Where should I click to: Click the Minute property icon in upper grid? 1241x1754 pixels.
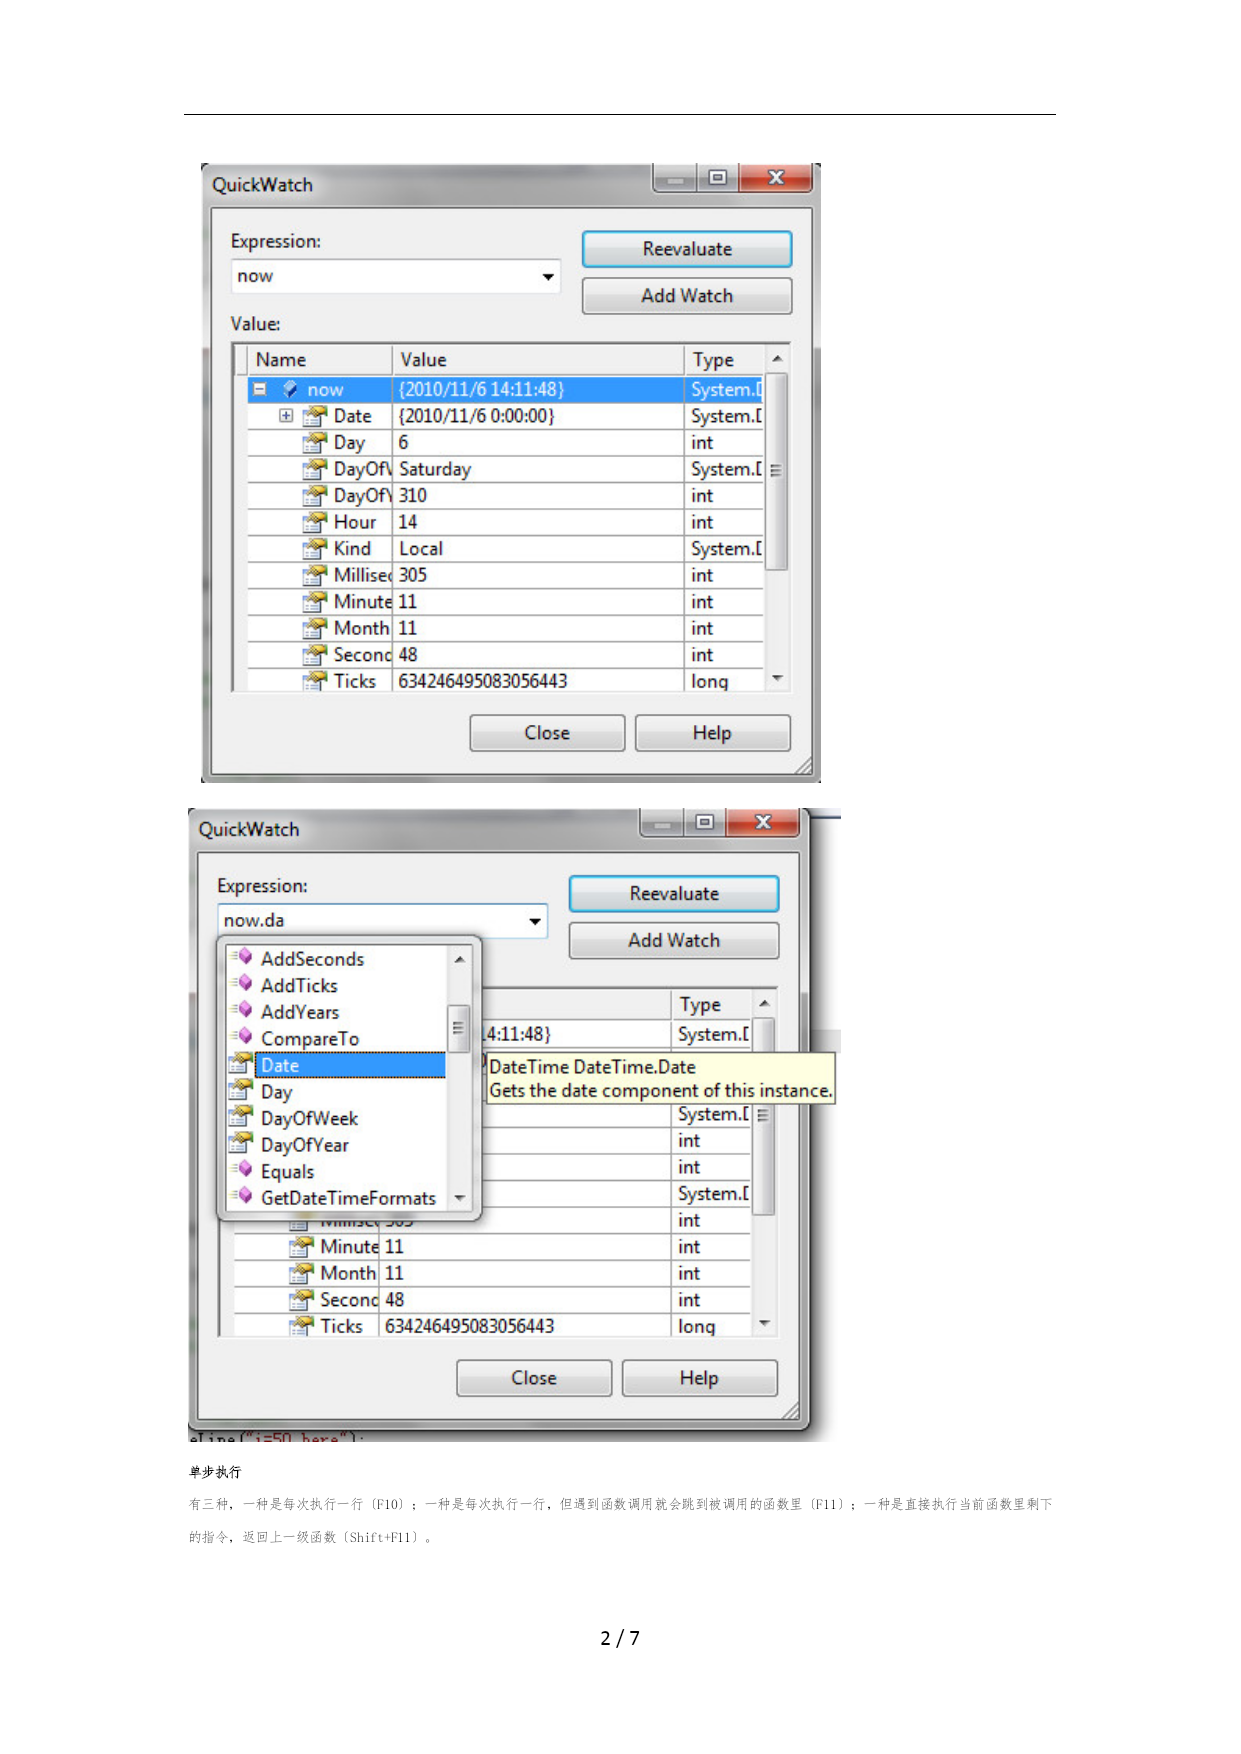pos(315,602)
